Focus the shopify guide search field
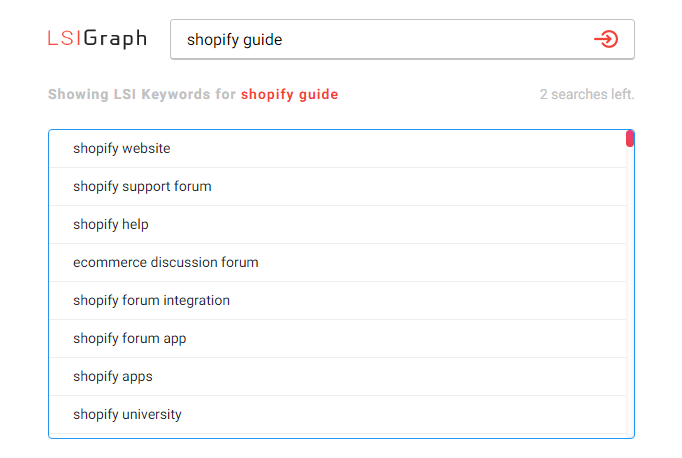This screenshot has width=682, height=458. pos(402,39)
